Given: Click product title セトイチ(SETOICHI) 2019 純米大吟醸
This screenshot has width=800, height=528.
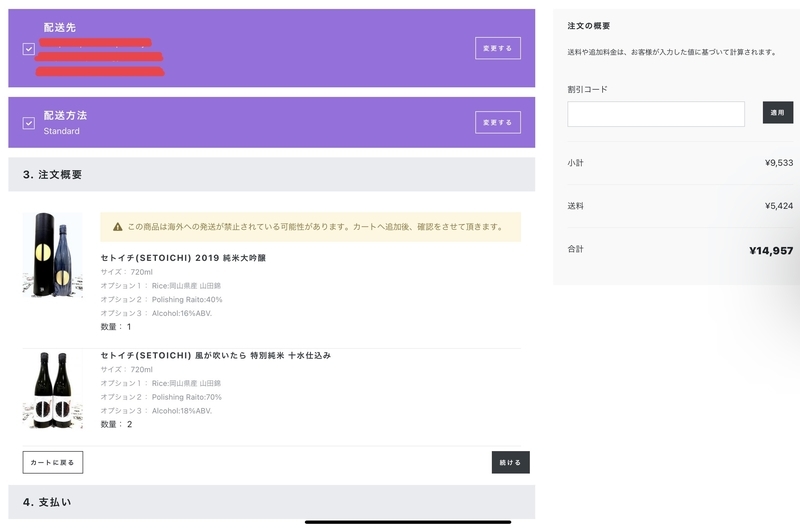Looking at the screenshot, I should point(183,258).
